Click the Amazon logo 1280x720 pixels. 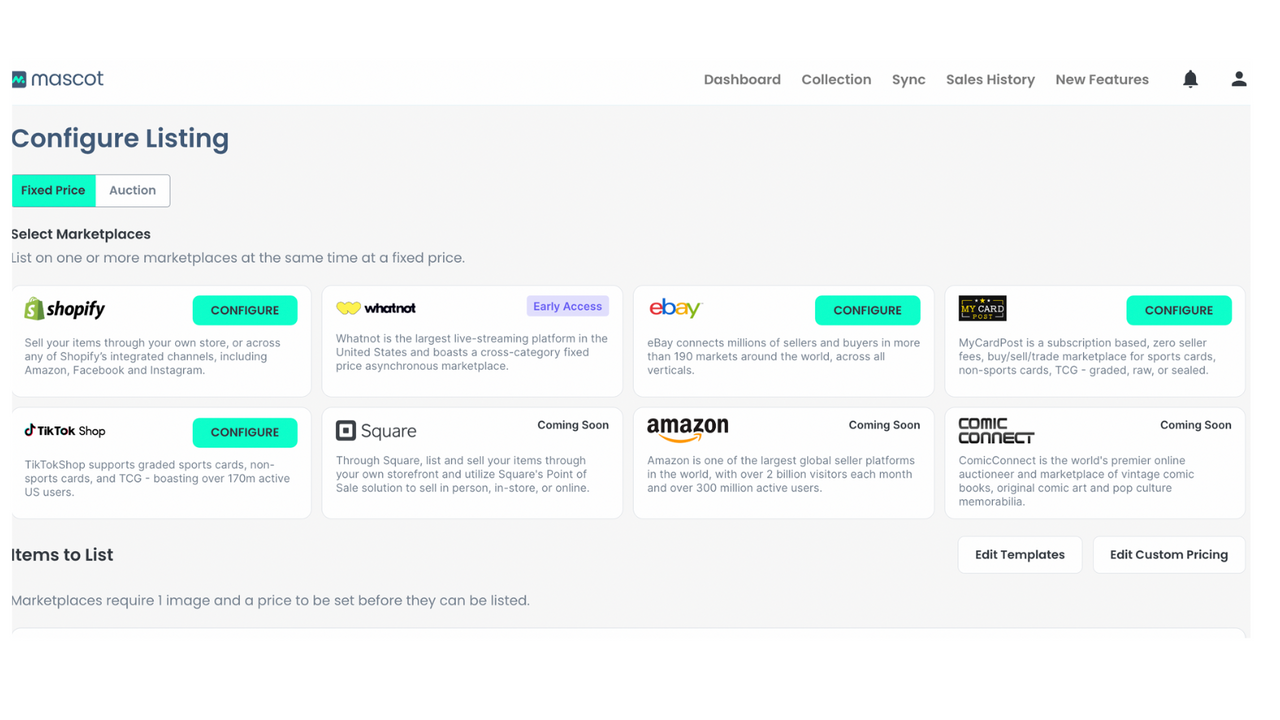pyautogui.click(x=688, y=430)
